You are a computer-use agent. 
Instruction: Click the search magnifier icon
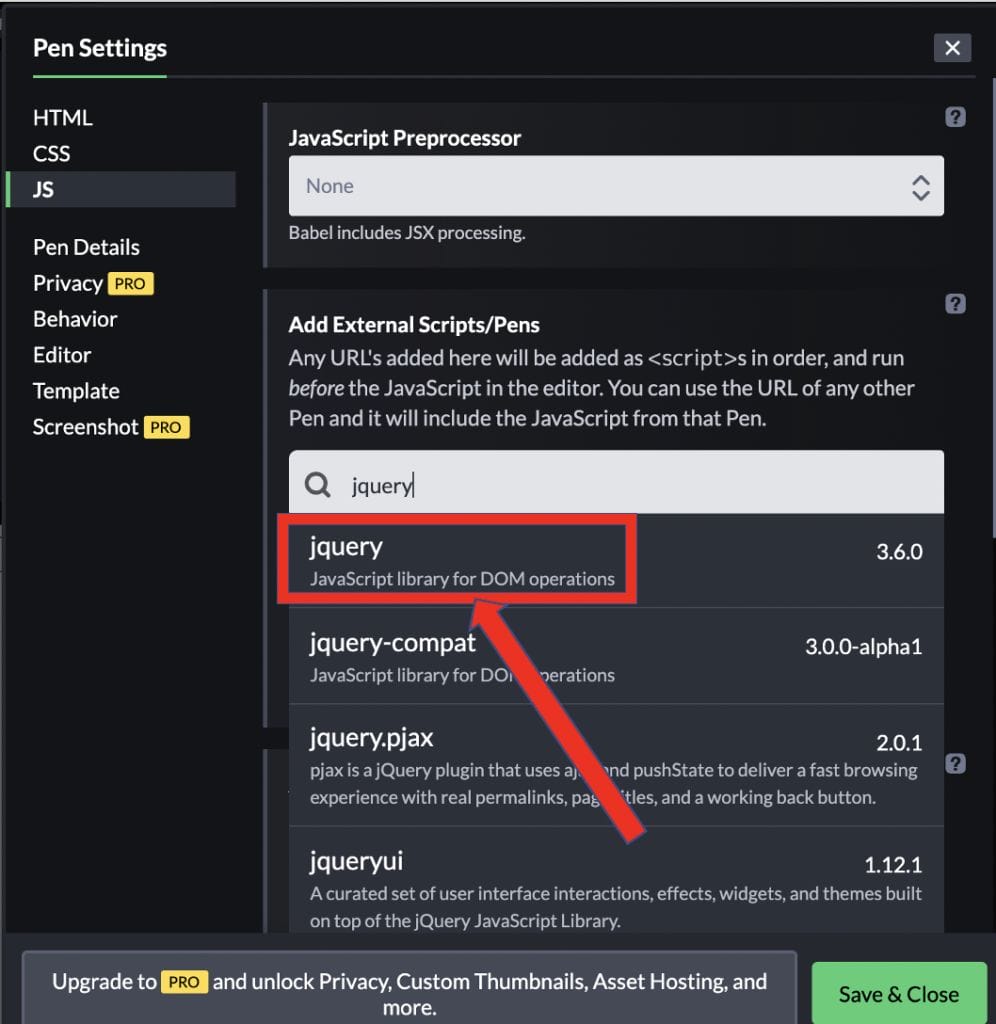pos(318,485)
